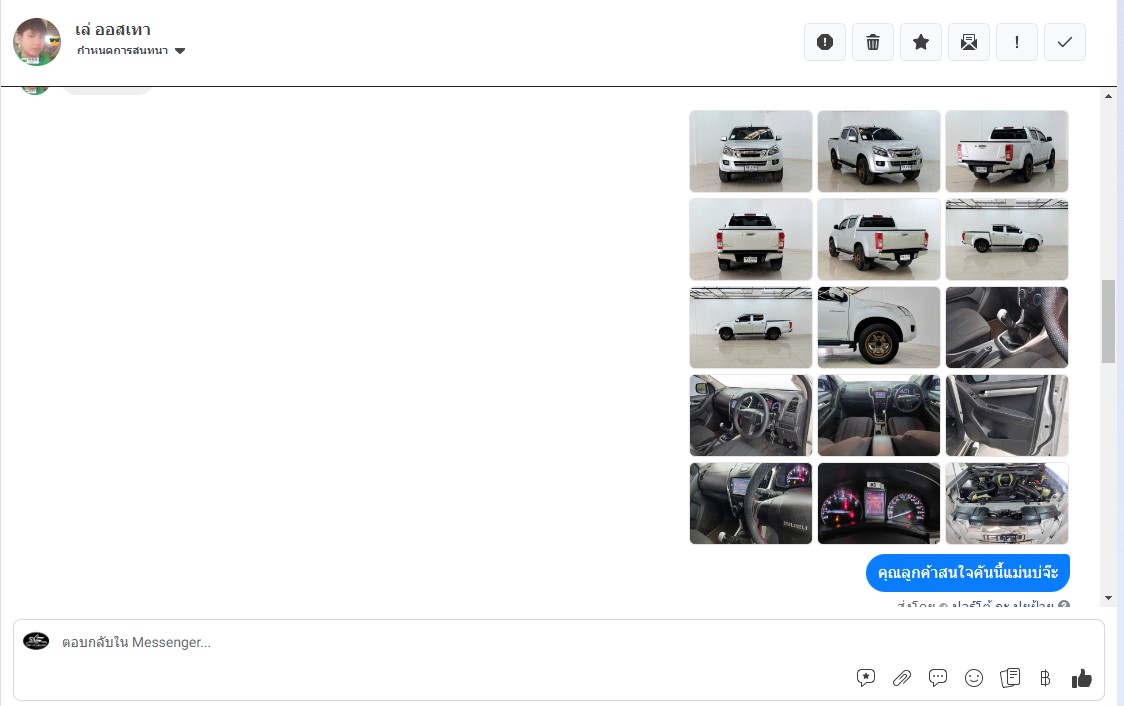Image resolution: width=1124 pixels, height=706 pixels.
Task: Click the customer name เล่ ออสเทา
Action: 113,29
